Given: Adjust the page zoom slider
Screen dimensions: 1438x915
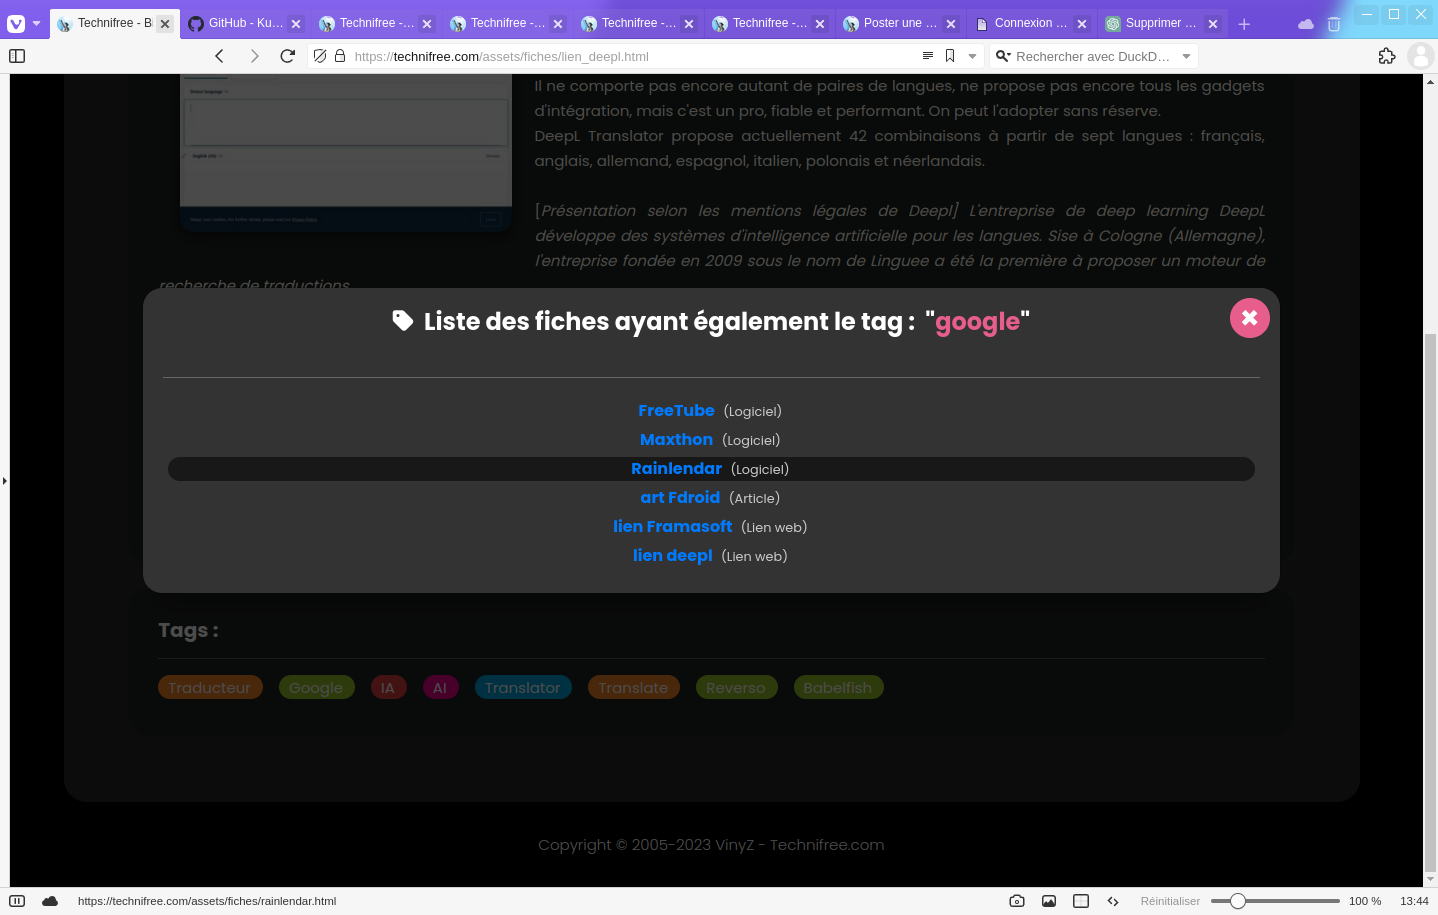Looking at the screenshot, I should 1238,901.
